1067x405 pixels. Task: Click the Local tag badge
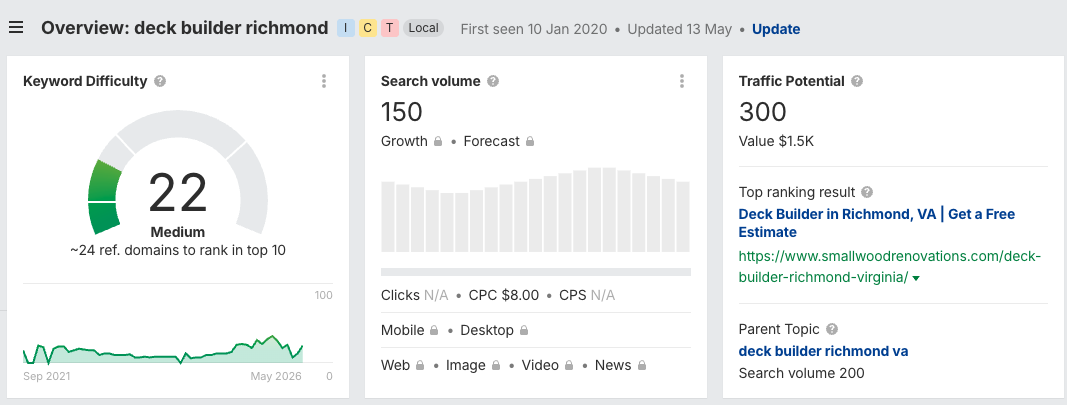[423, 28]
